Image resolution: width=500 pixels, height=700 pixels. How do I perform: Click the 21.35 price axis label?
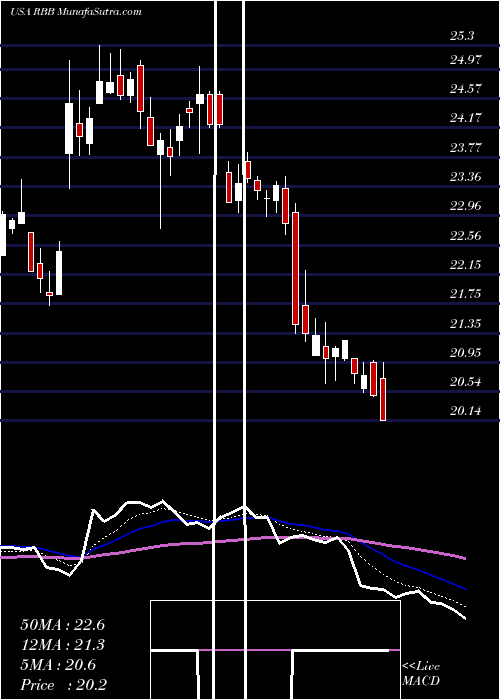coord(466,323)
